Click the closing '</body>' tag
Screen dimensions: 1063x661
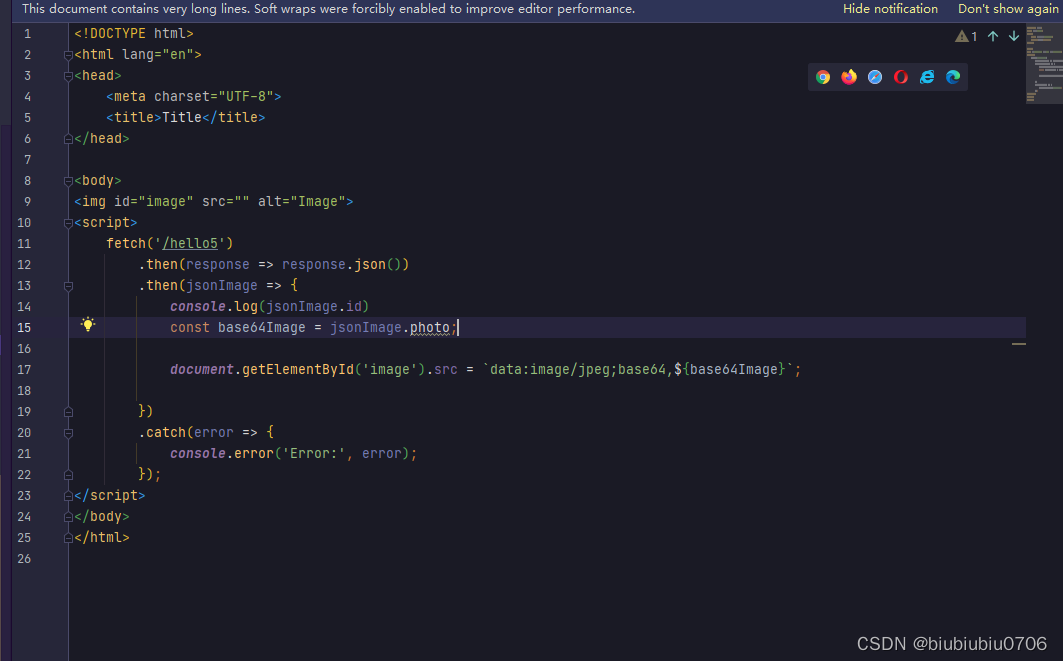[102, 517]
